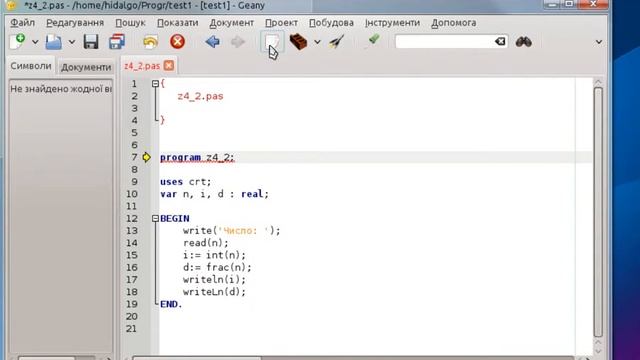Collapse the comment fold at line 1

pyautogui.click(x=155, y=84)
